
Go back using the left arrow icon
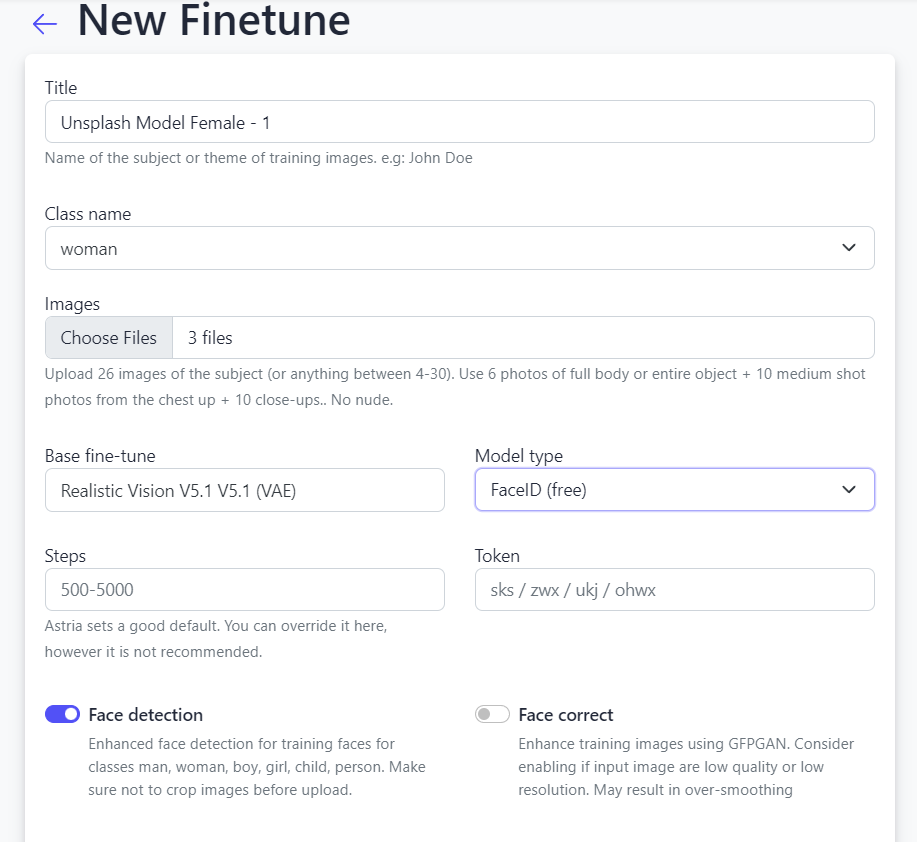[44, 24]
